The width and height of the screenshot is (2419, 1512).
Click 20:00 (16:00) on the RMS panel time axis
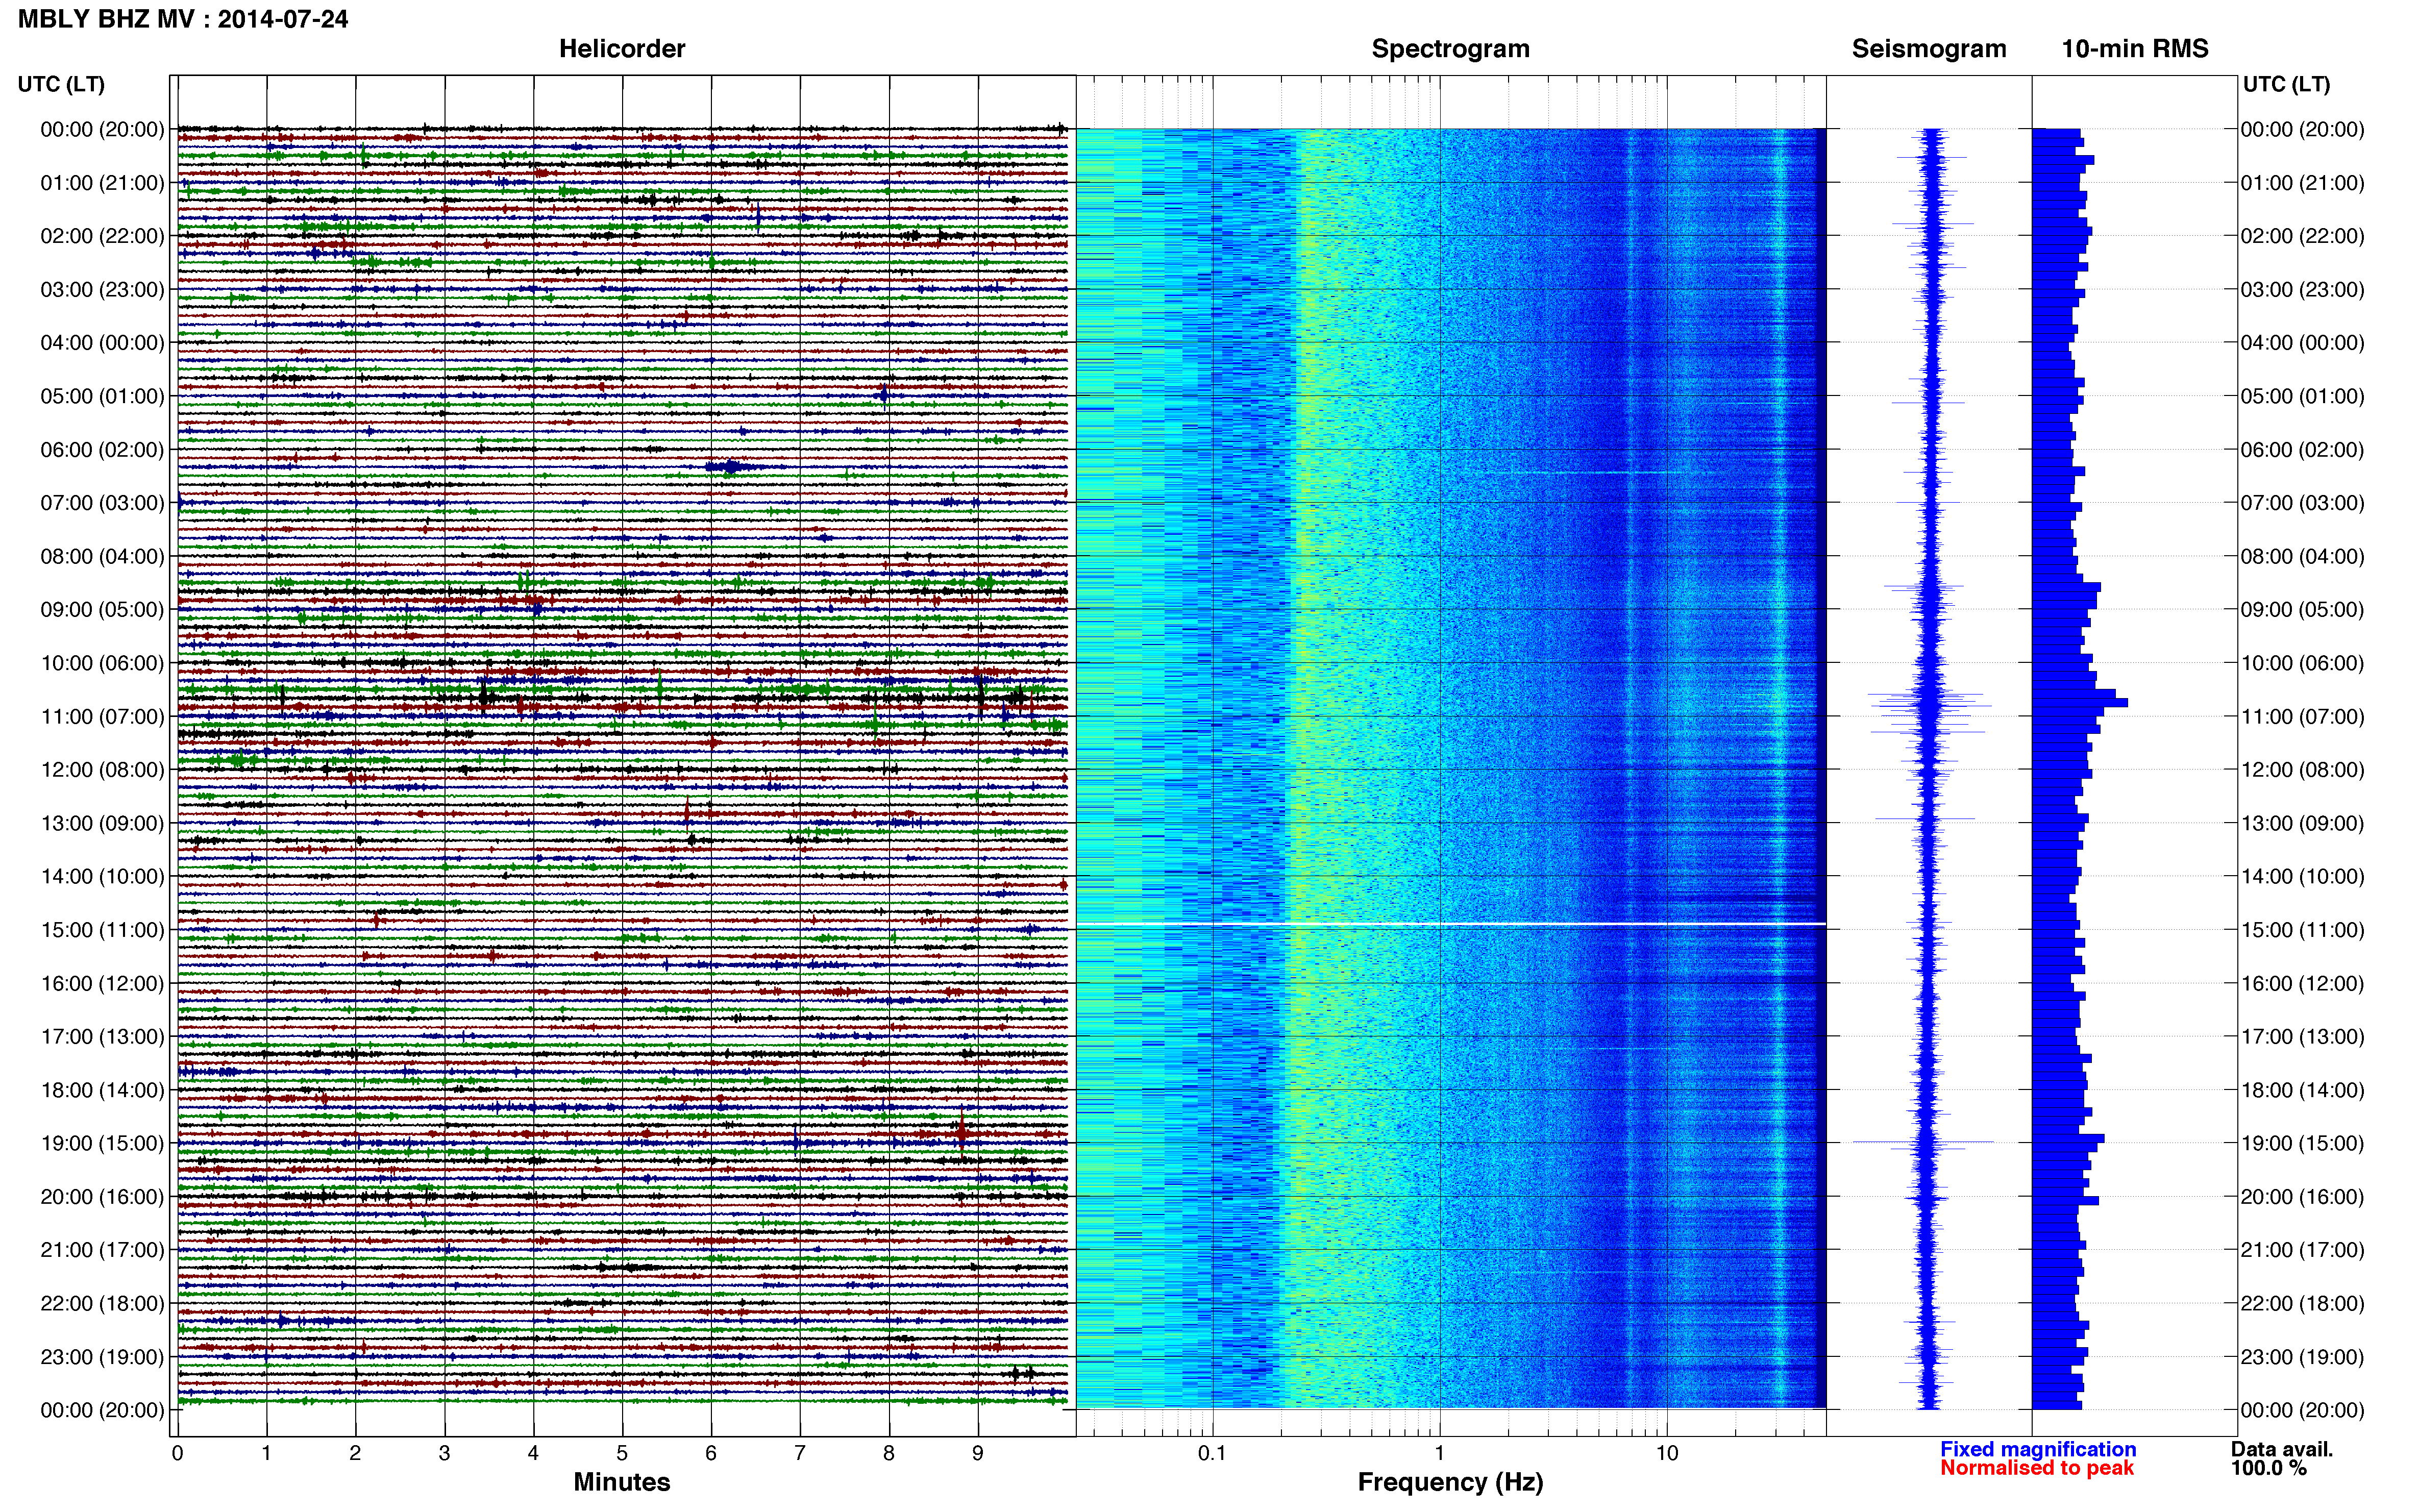pyautogui.click(x=2302, y=1197)
